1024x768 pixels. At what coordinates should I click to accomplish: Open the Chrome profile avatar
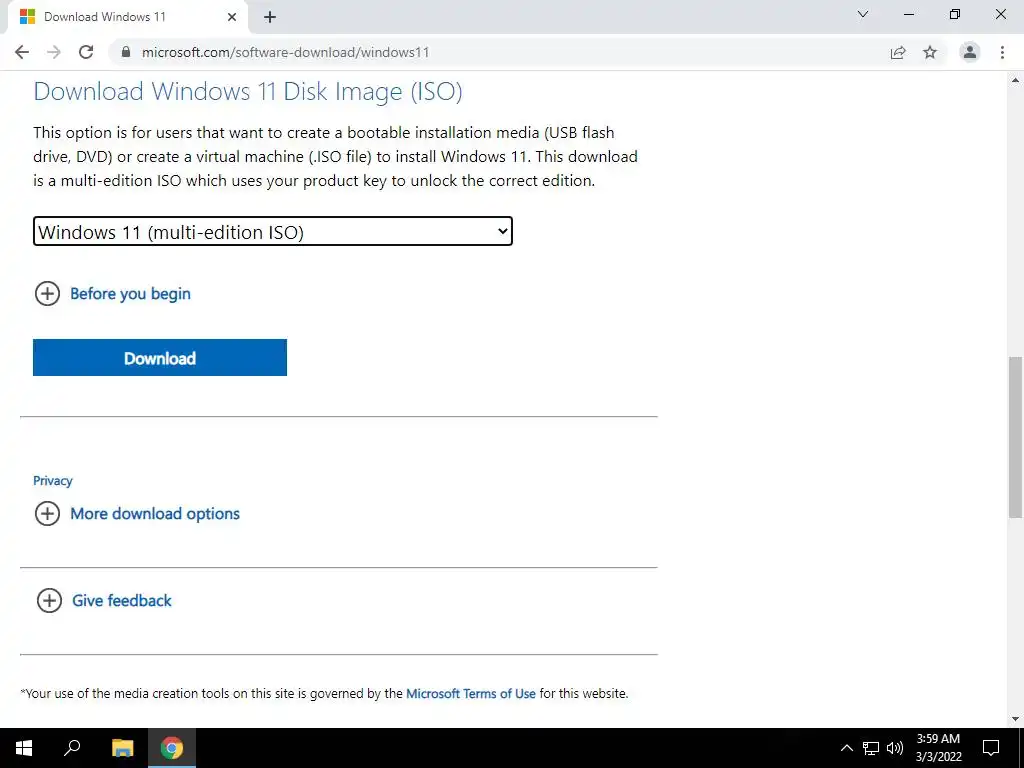coord(970,52)
